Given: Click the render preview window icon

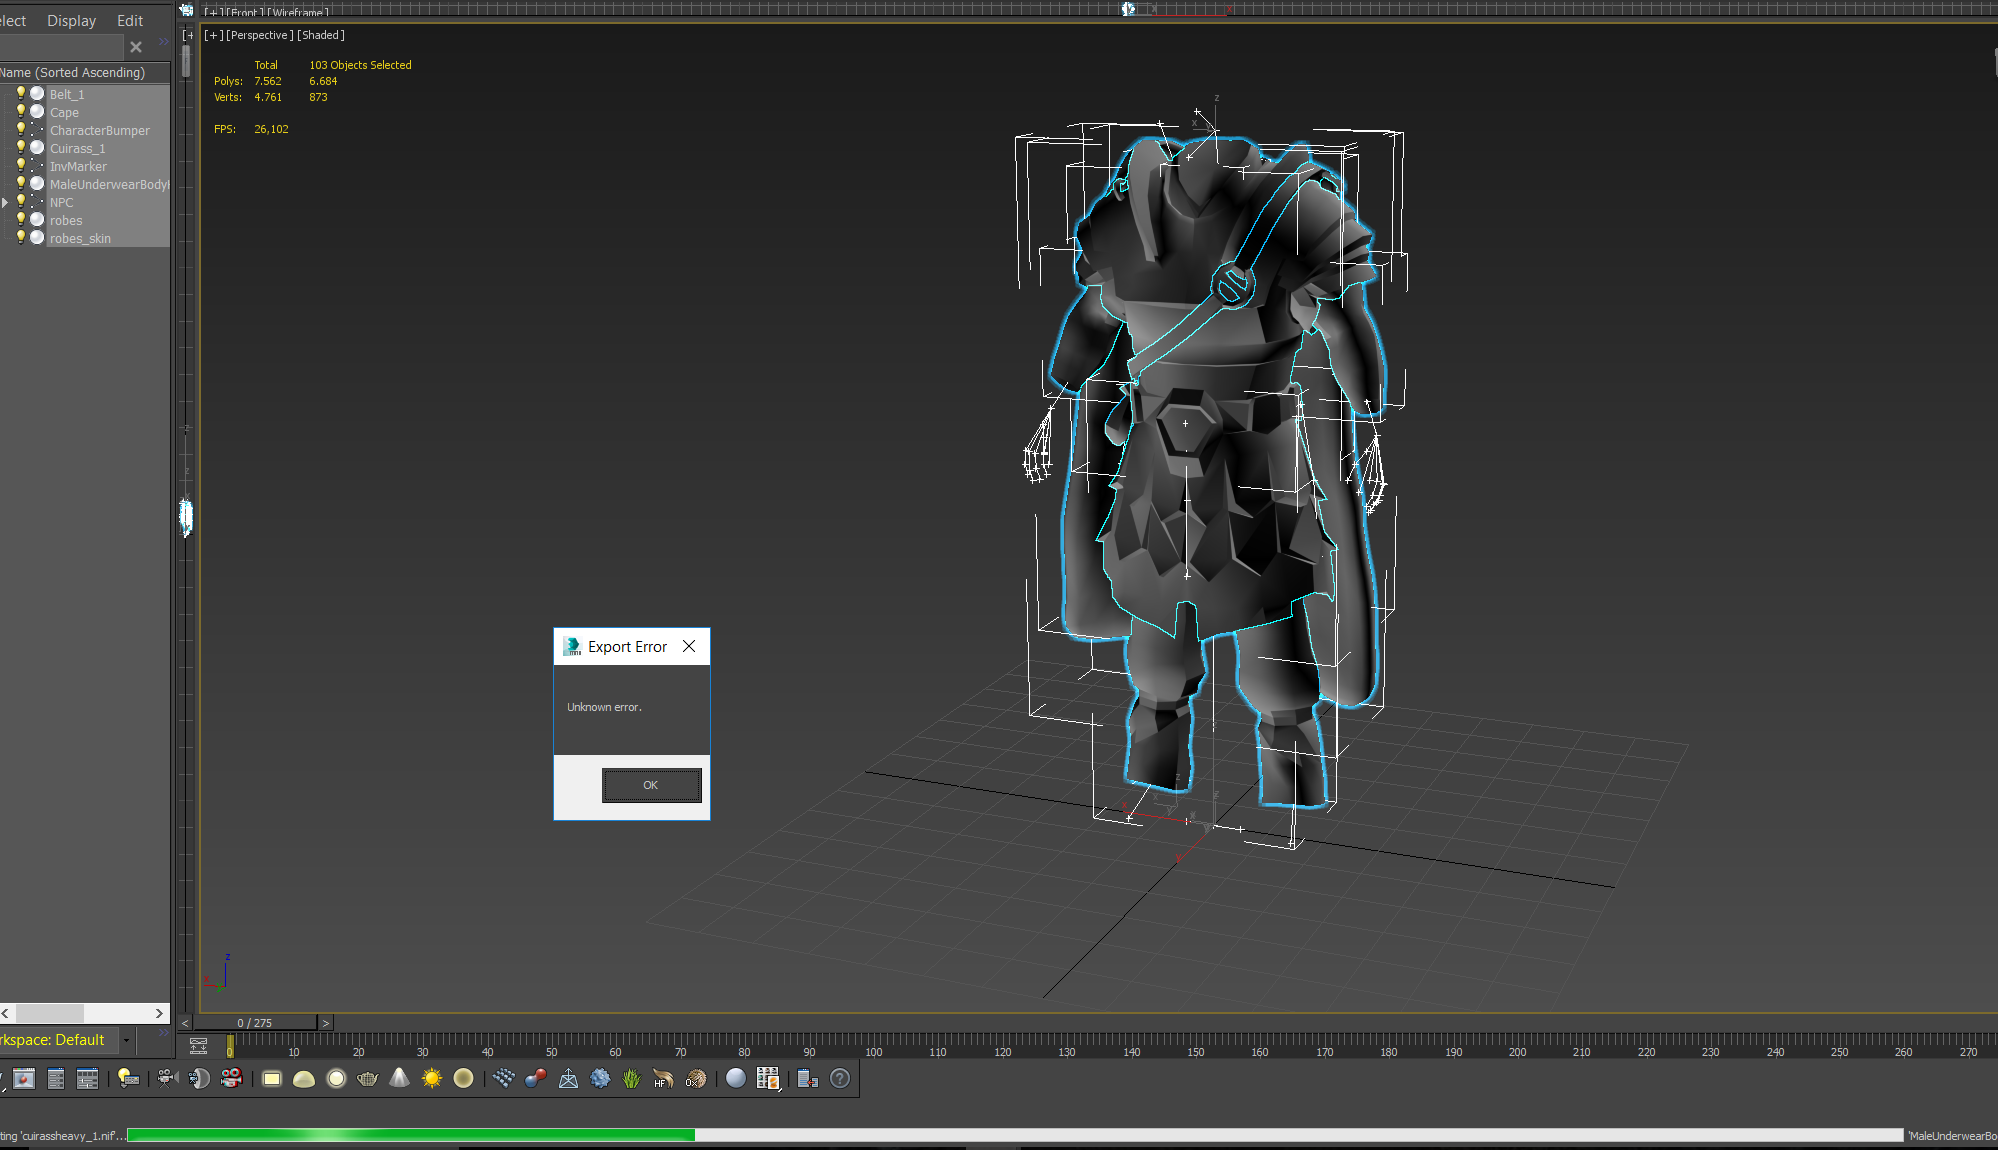Looking at the screenshot, I should pyautogui.click(x=24, y=1078).
